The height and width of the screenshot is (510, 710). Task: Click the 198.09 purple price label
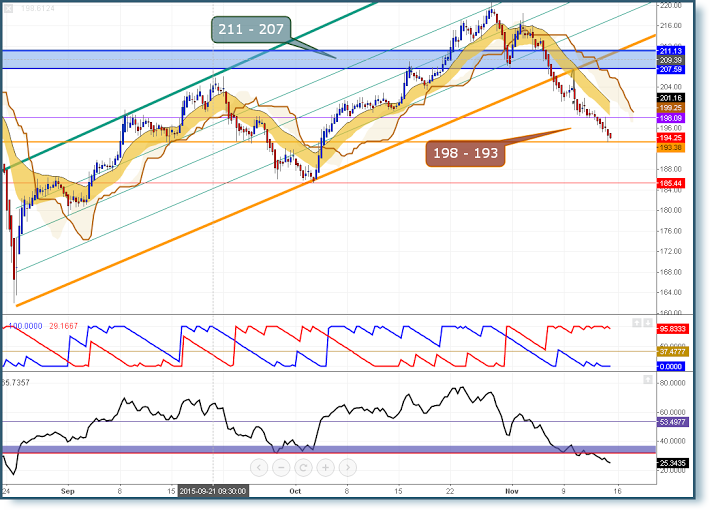(x=671, y=118)
